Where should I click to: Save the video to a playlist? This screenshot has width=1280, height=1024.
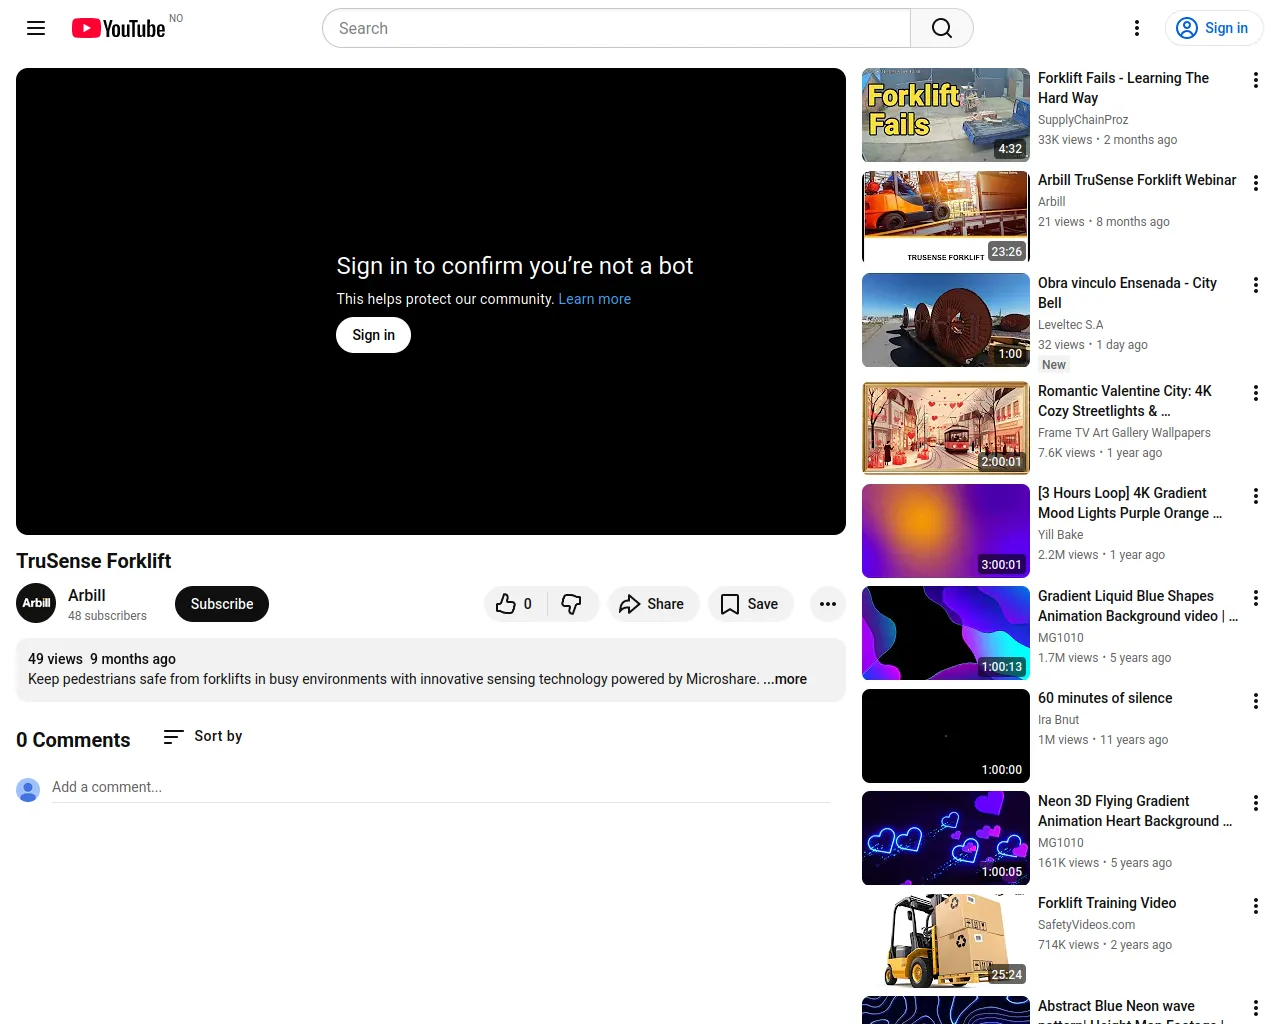(x=750, y=604)
